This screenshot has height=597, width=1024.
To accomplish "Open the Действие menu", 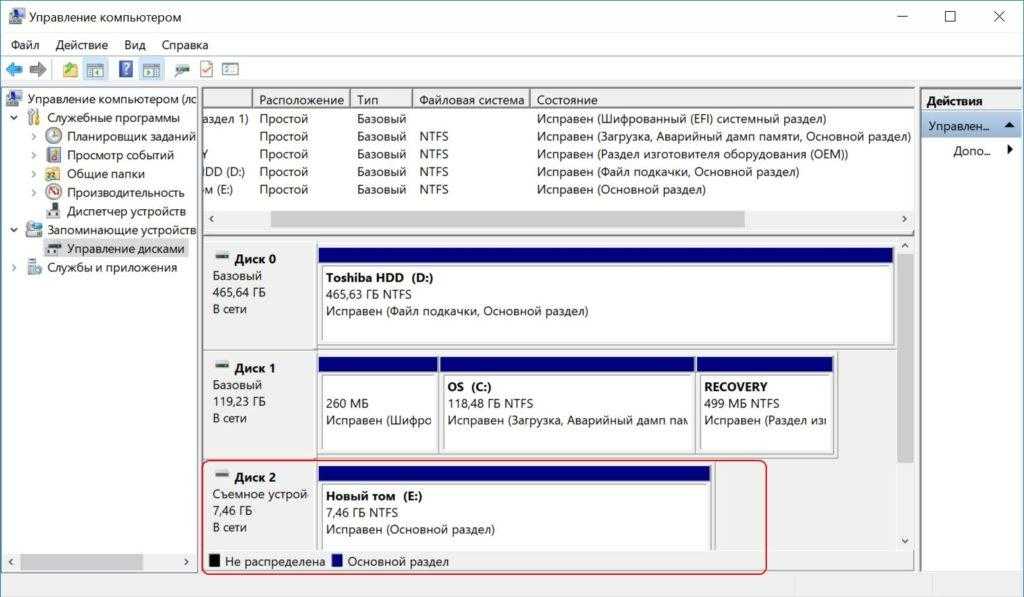I will (x=82, y=45).
